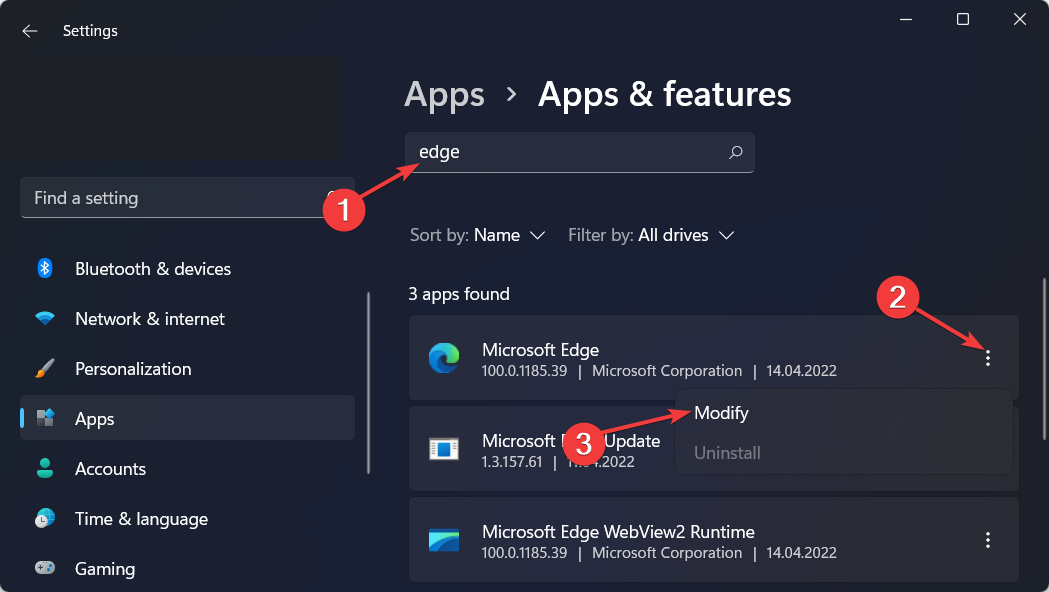Click the Apps sidebar icon
This screenshot has width=1049, height=592.
pos(45,418)
